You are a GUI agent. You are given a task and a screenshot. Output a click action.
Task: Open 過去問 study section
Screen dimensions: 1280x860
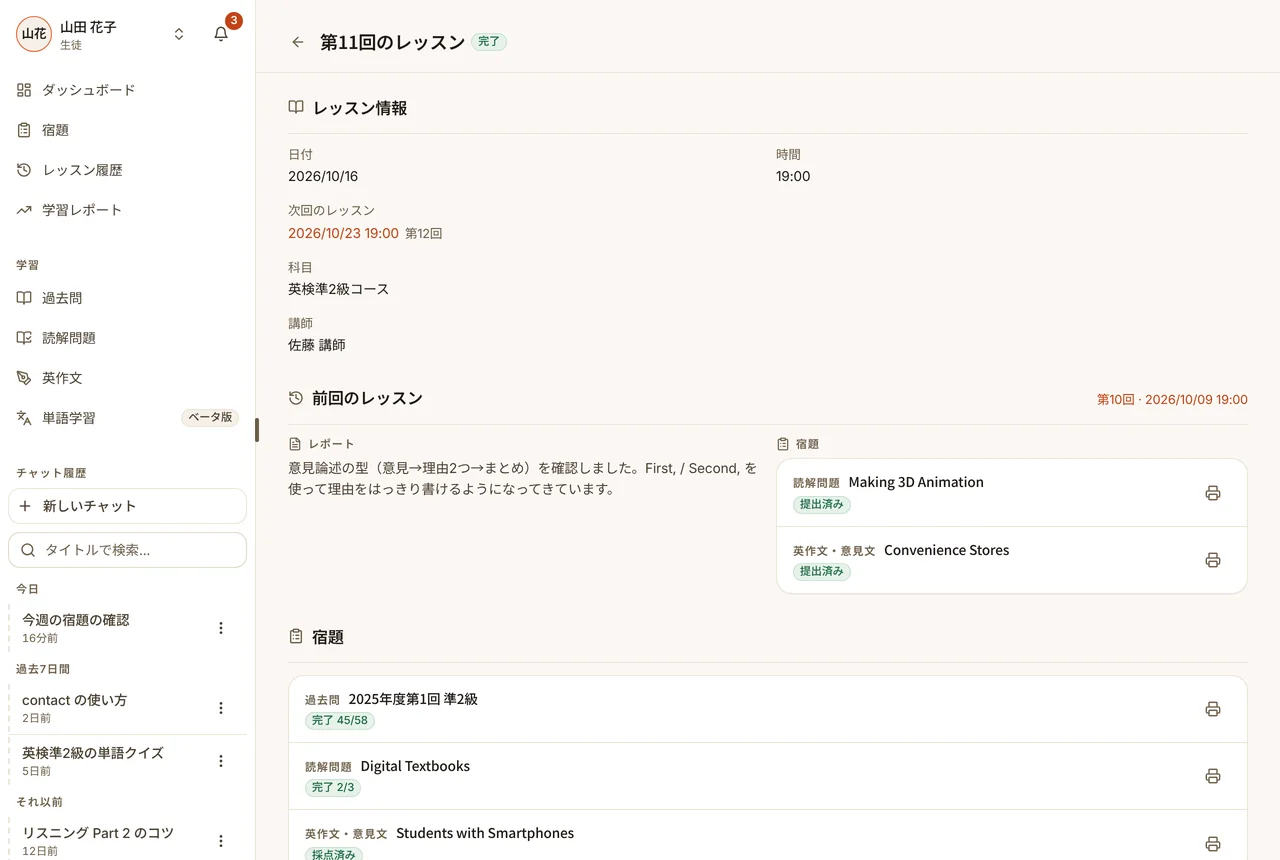click(127, 298)
